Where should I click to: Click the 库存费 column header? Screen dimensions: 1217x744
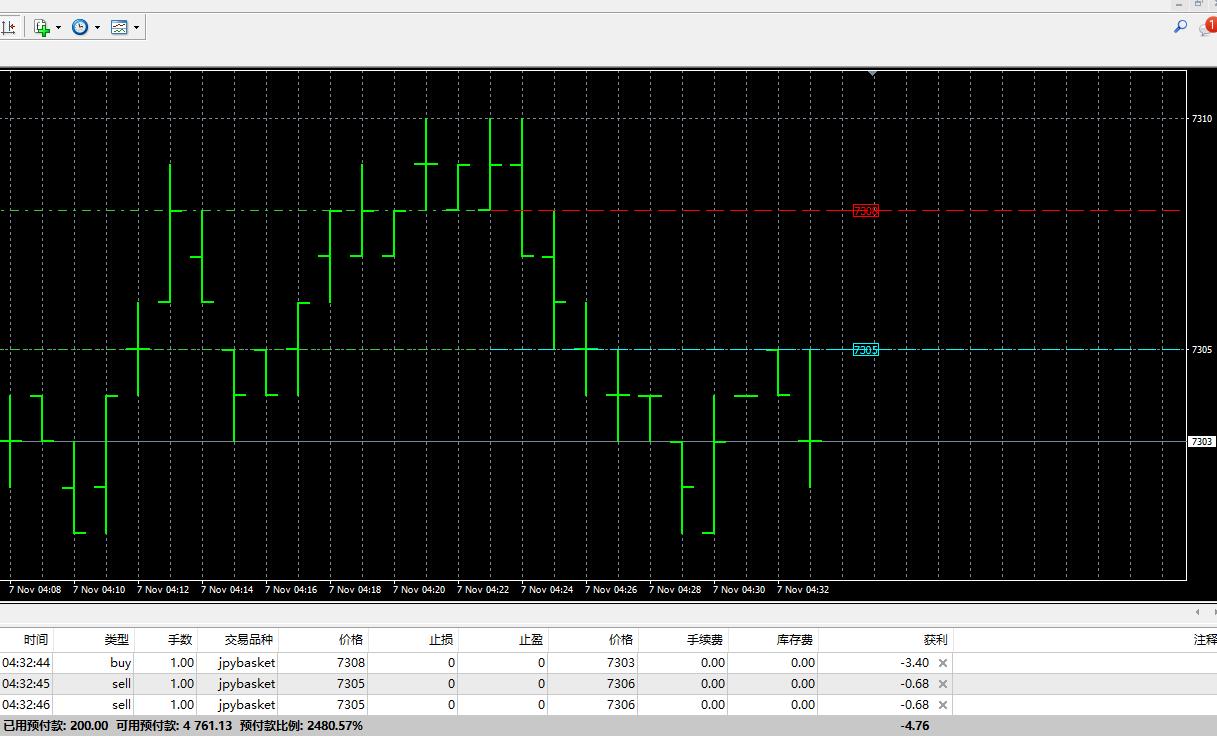pos(773,640)
